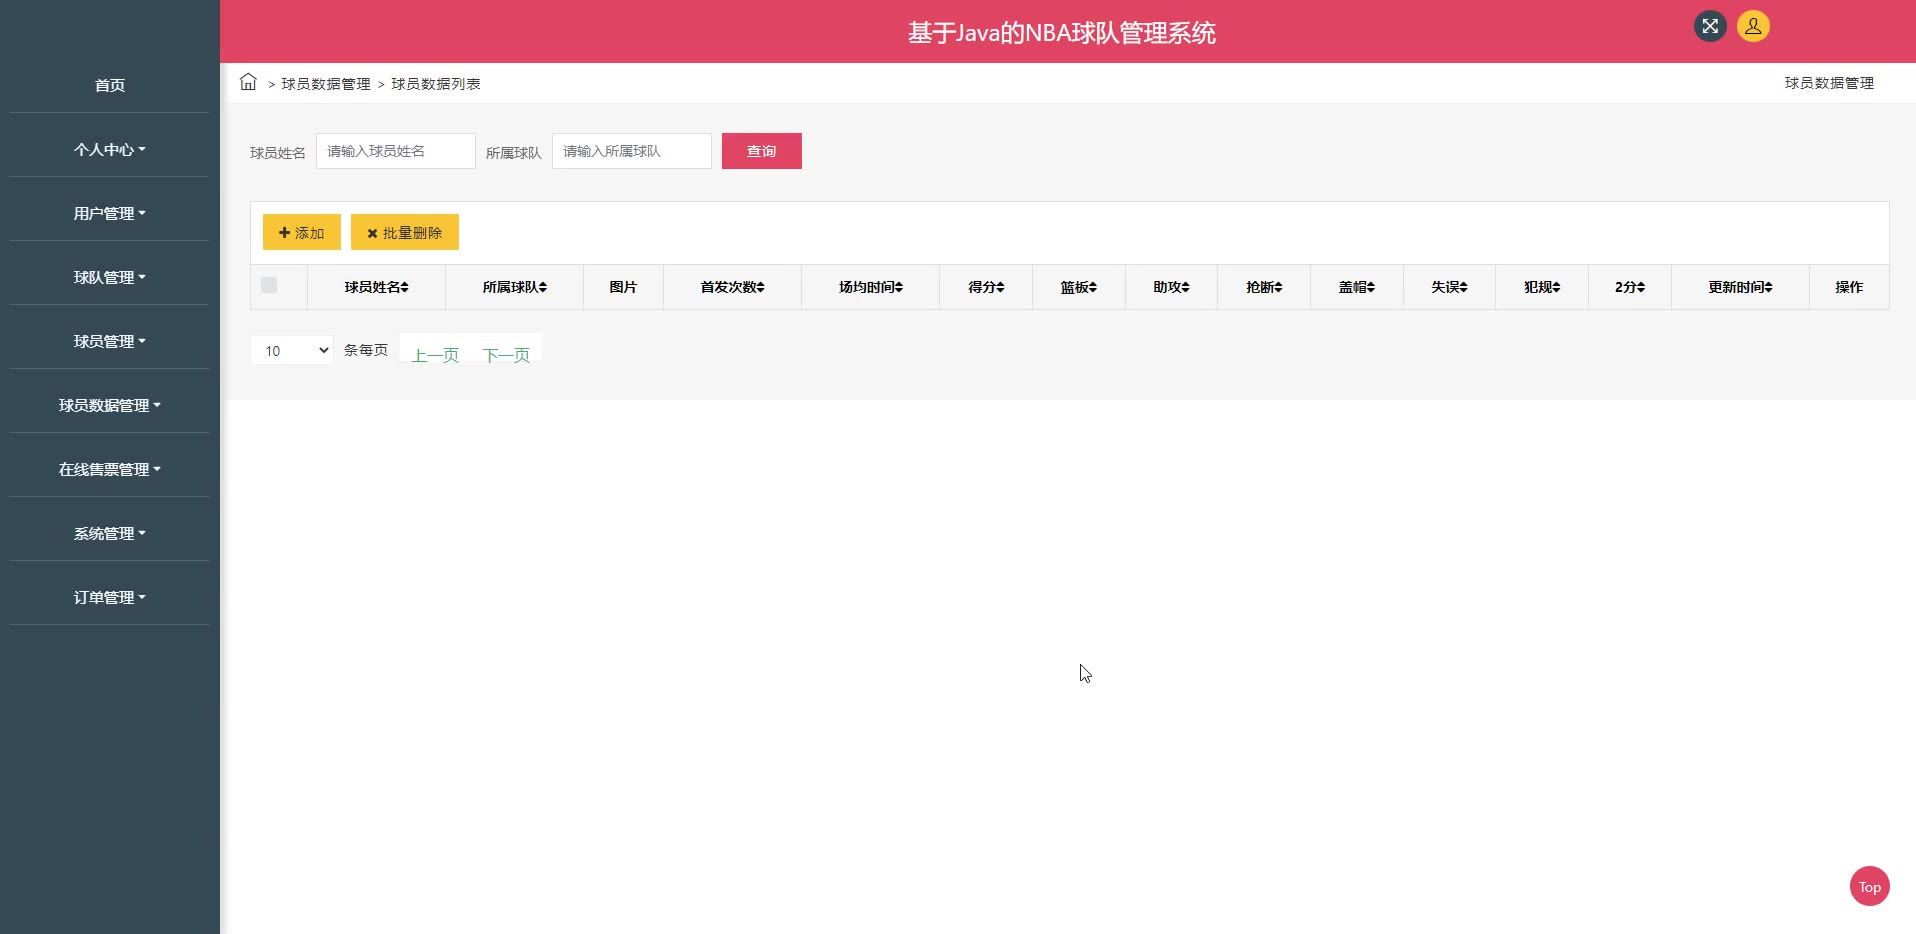Sort table by 抢断 column

point(1264,287)
